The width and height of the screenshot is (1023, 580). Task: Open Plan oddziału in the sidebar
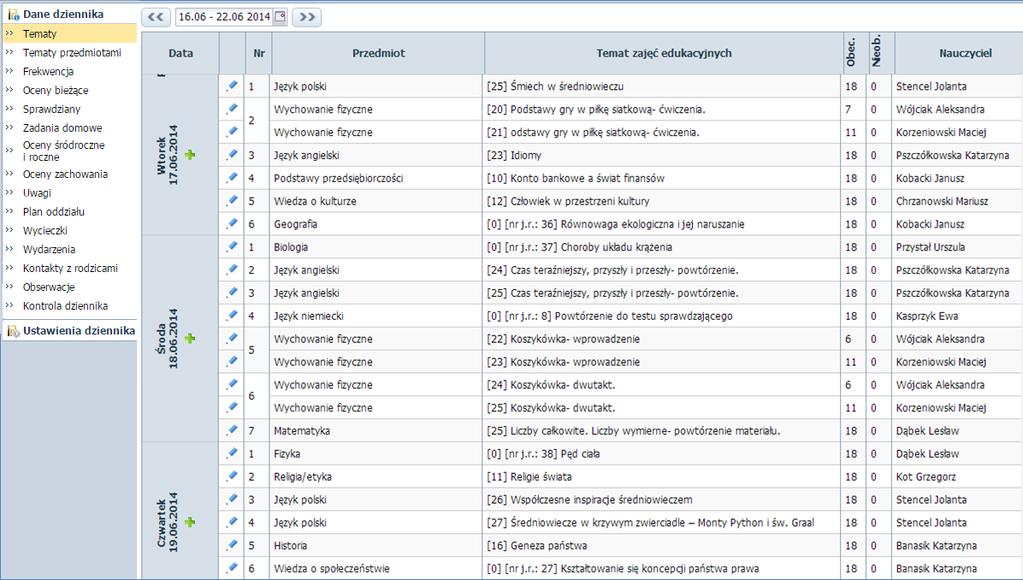tap(53, 212)
